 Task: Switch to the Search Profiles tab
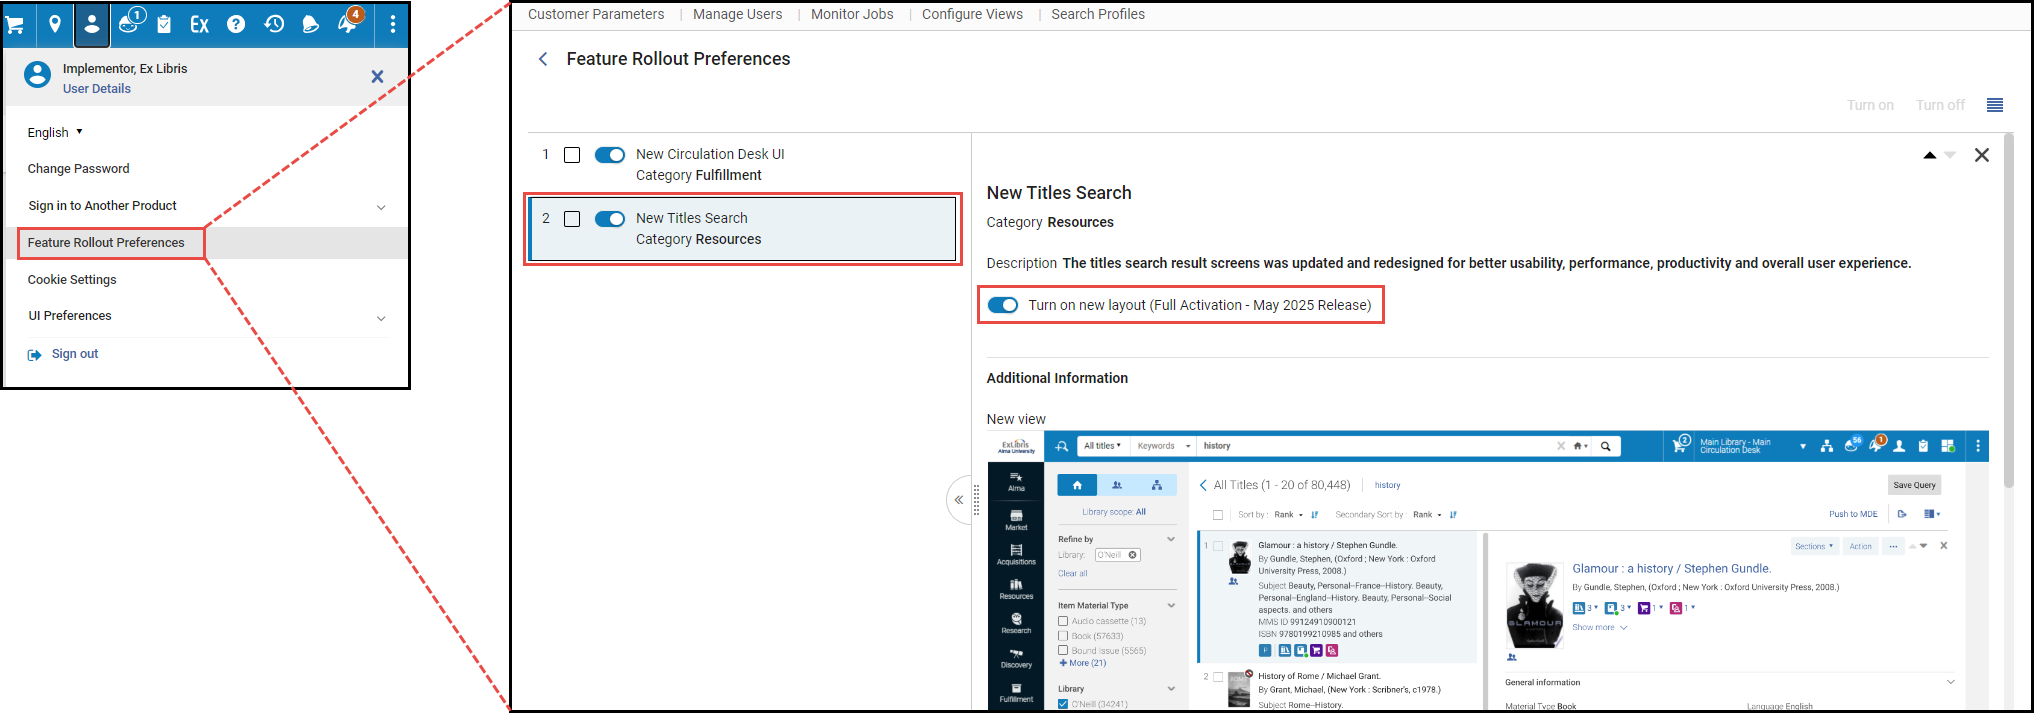click(1098, 14)
